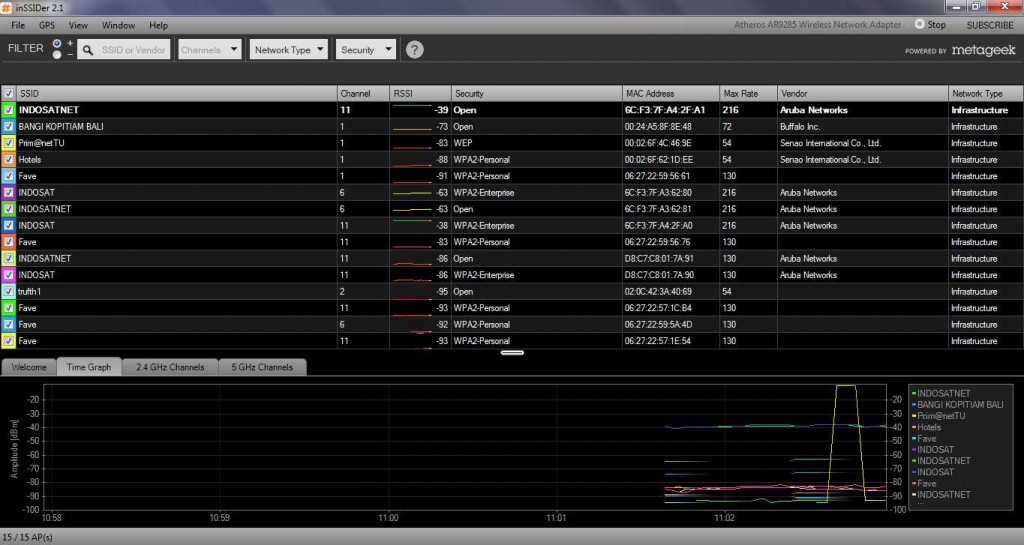1024x545 pixels.
Task: Sort by the MAC Address column header
Action: pyautogui.click(x=670, y=93)
